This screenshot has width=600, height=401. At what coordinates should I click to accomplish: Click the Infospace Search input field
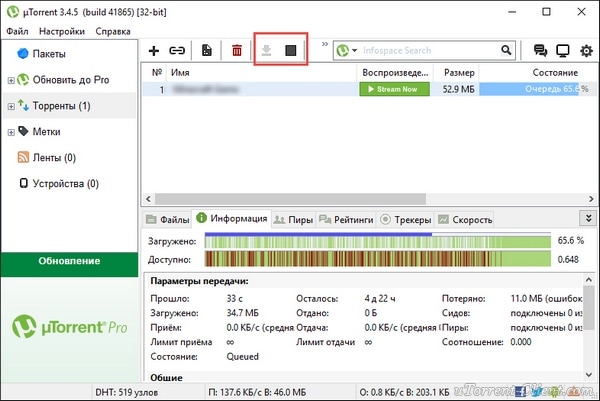click(x=429, y=51)
